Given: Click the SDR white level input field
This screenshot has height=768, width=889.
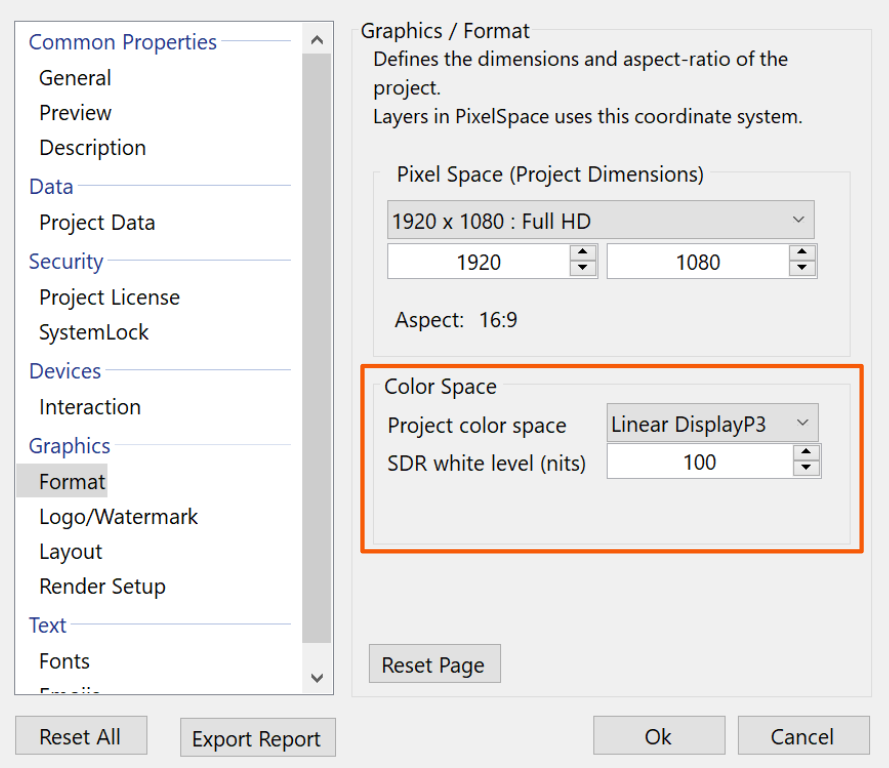Looking at the screenshot, I should [x=699, y=462].
